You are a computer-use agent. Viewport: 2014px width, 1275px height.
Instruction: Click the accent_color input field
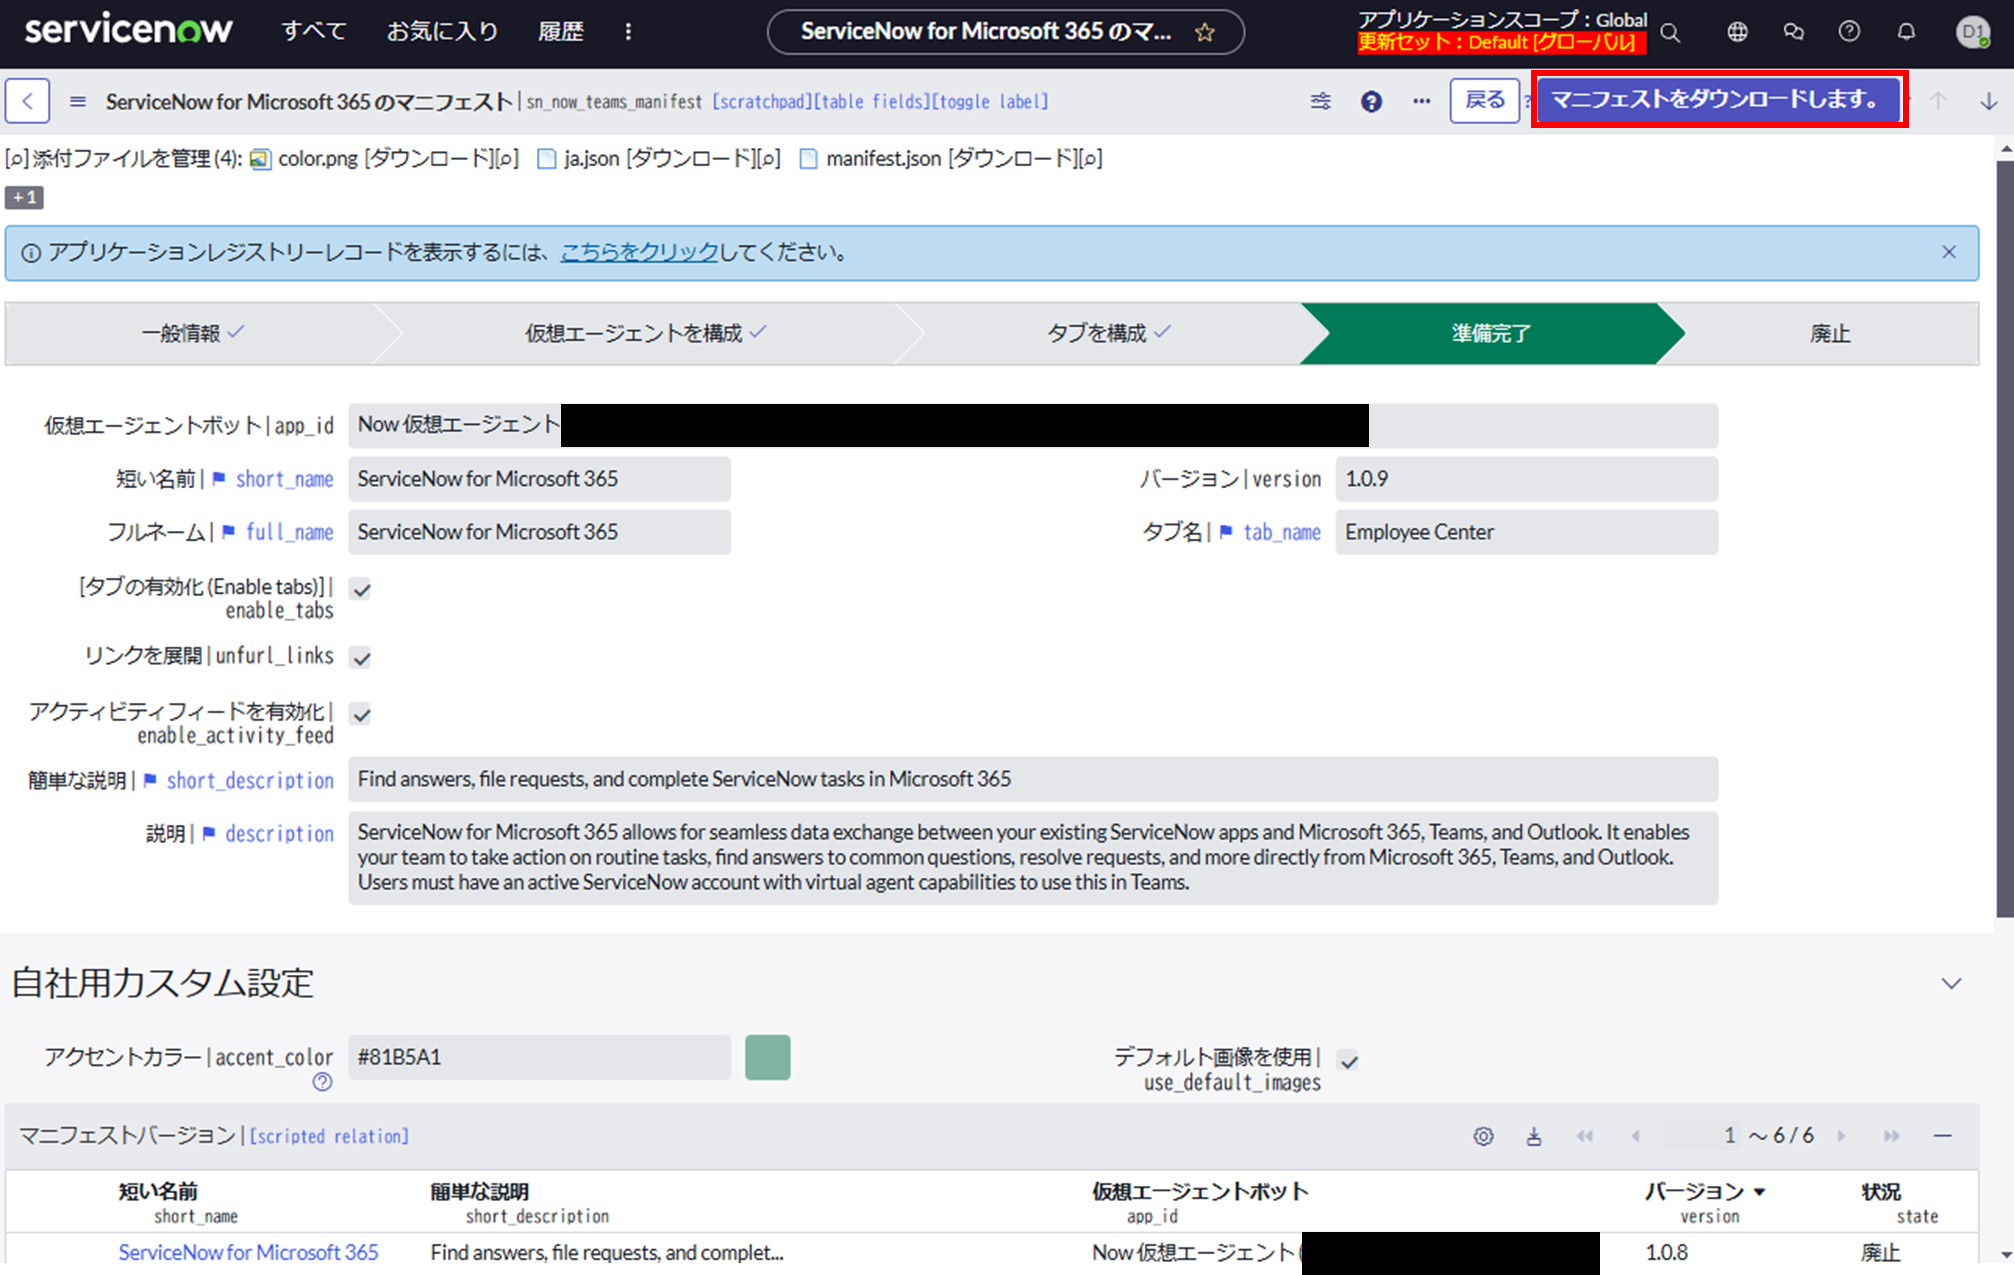[x=539, y=1057]
